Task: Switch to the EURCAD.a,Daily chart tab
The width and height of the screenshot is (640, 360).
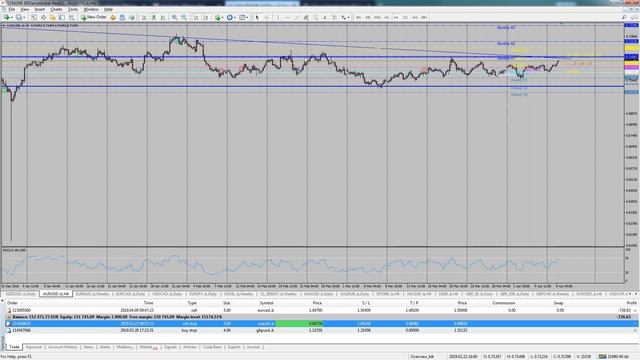Action: (x=130, y=294)
